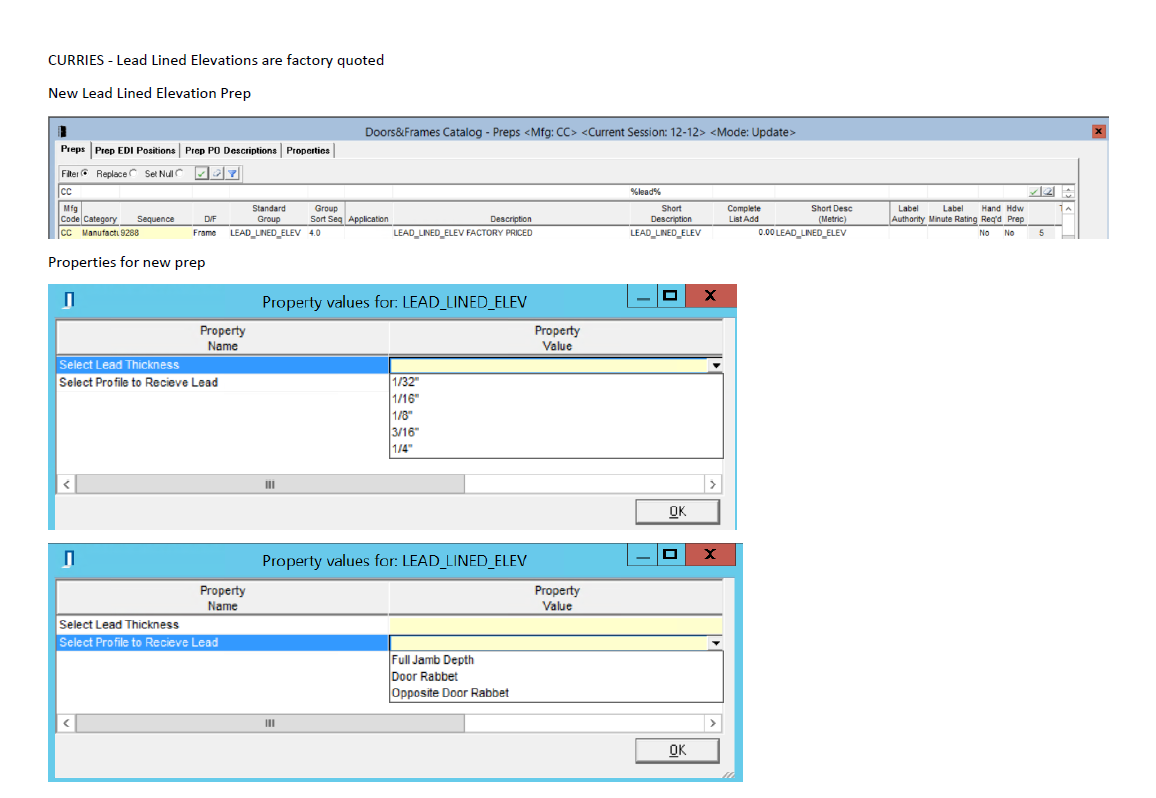Click the horizontal scrollbar in upper properties dialog
Screen dimensions: 1156x798
(270, 484)
